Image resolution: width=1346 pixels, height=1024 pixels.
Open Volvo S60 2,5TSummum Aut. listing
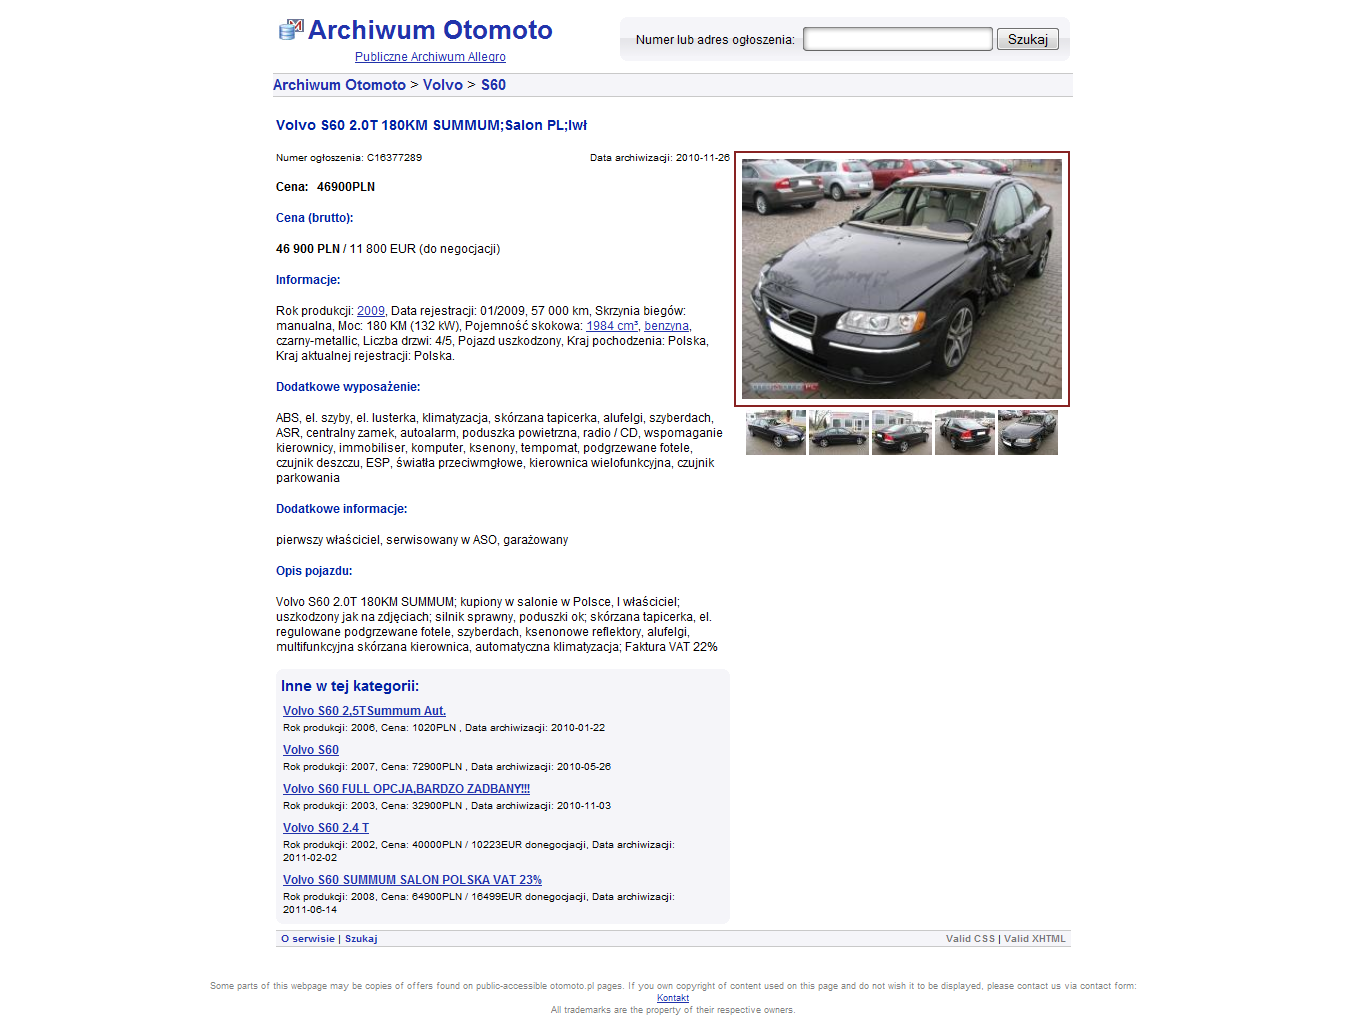(364, 711)
